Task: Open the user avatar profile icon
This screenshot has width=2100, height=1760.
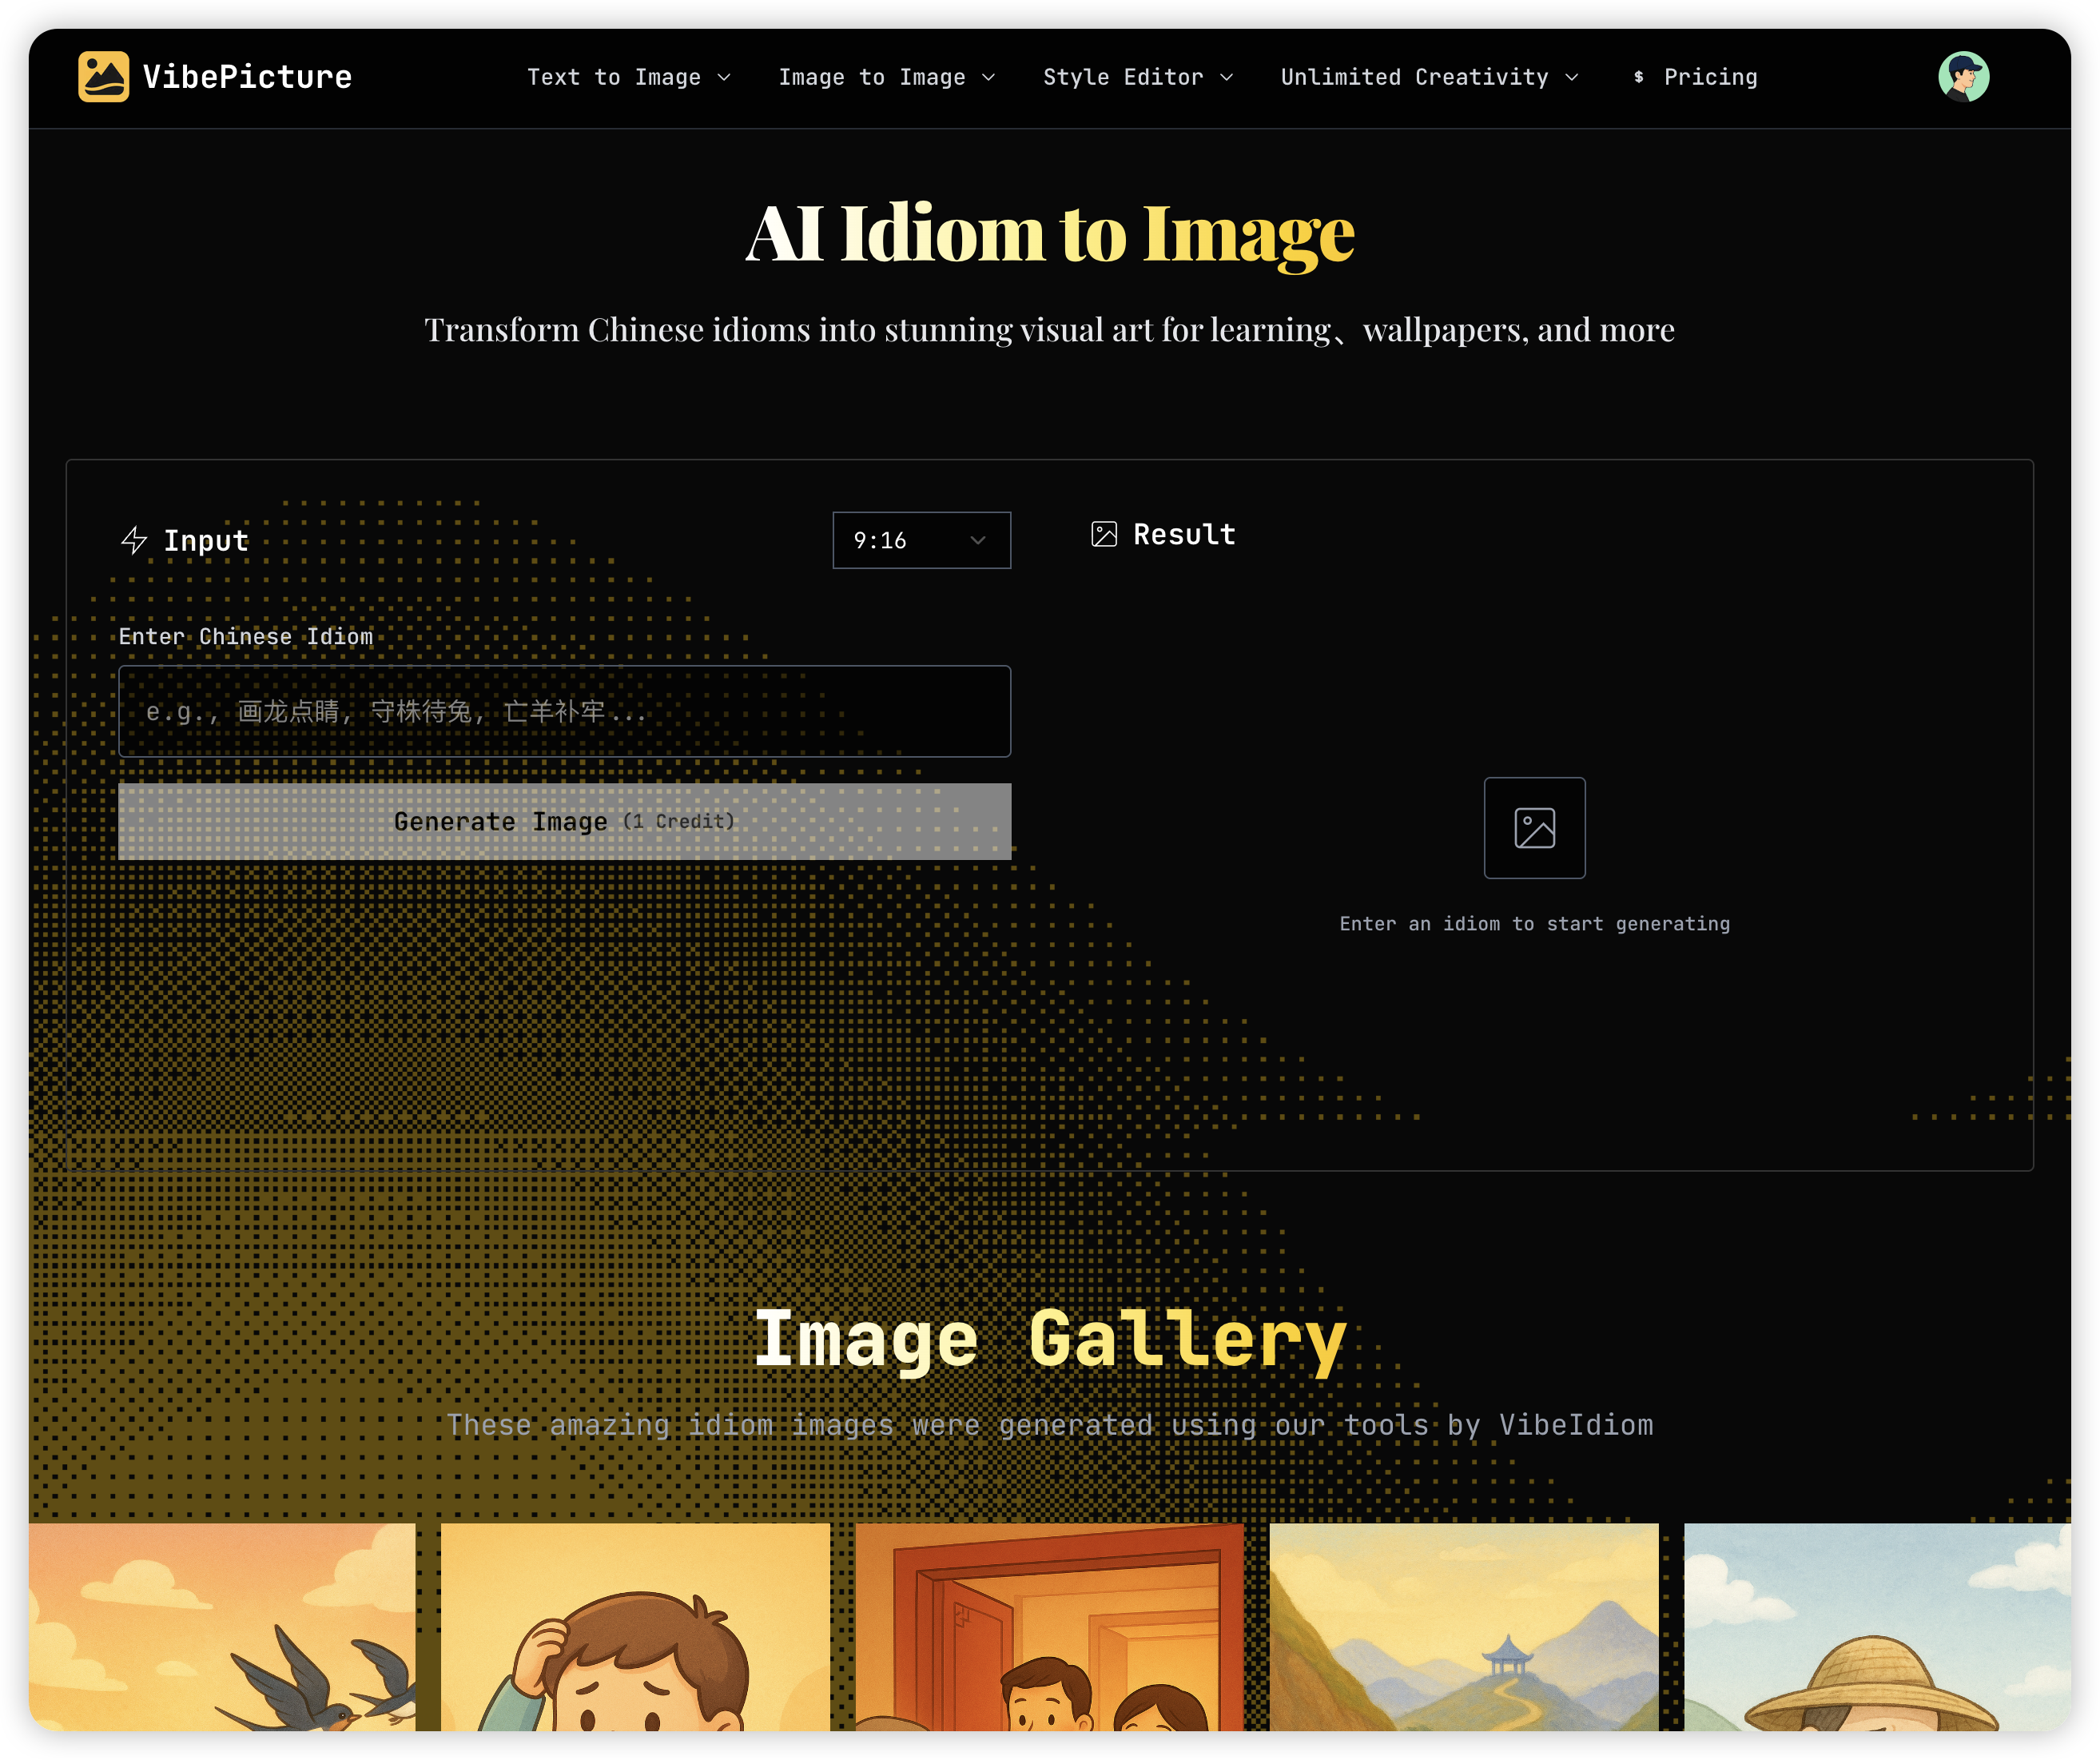Action: [x=1964, y=76]
